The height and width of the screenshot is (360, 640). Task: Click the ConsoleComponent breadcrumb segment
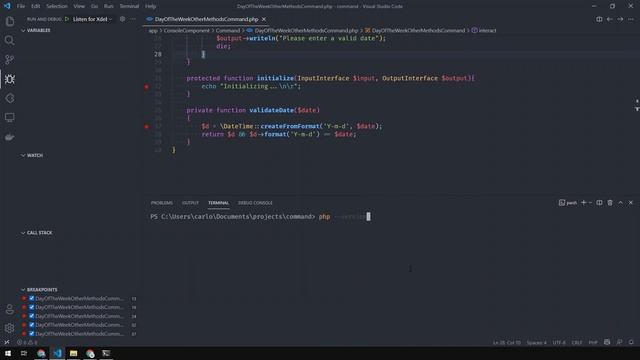[187, 31]
